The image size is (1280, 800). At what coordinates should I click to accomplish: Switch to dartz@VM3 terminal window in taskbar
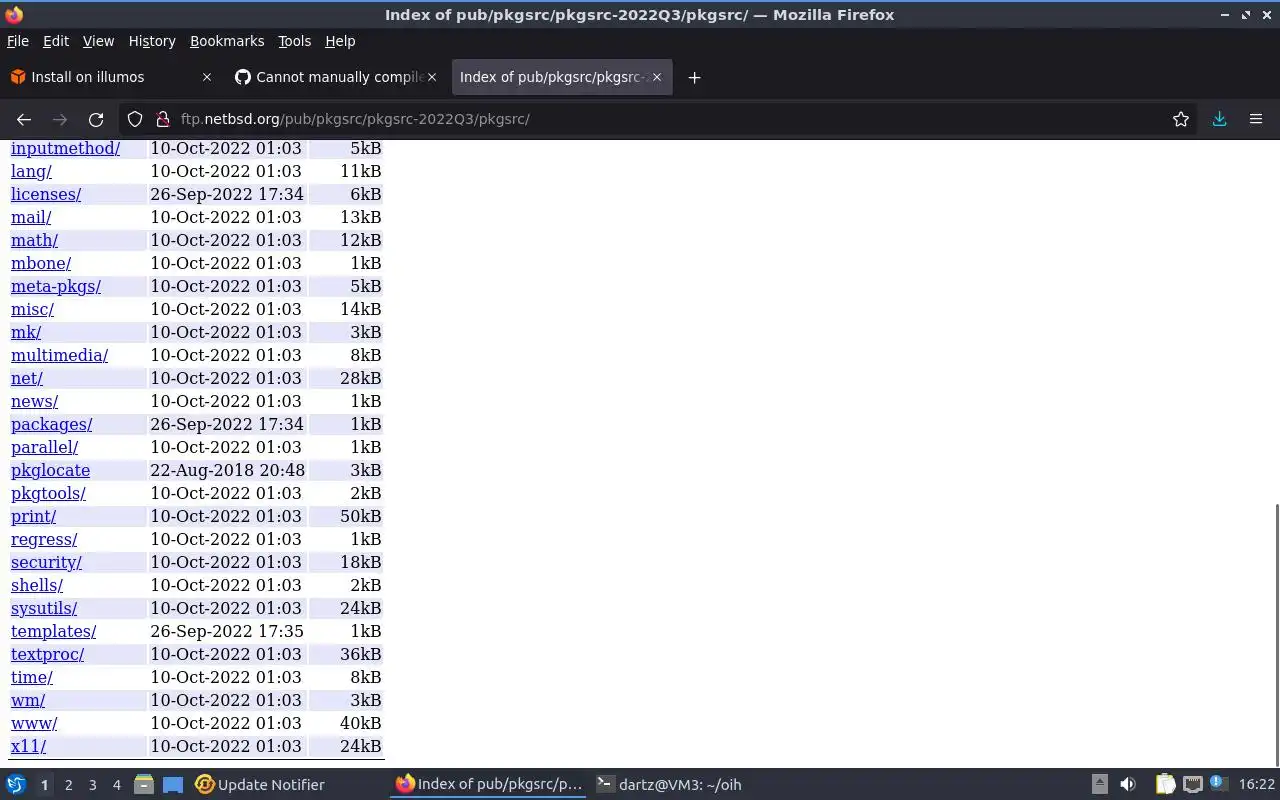[669, 785]
